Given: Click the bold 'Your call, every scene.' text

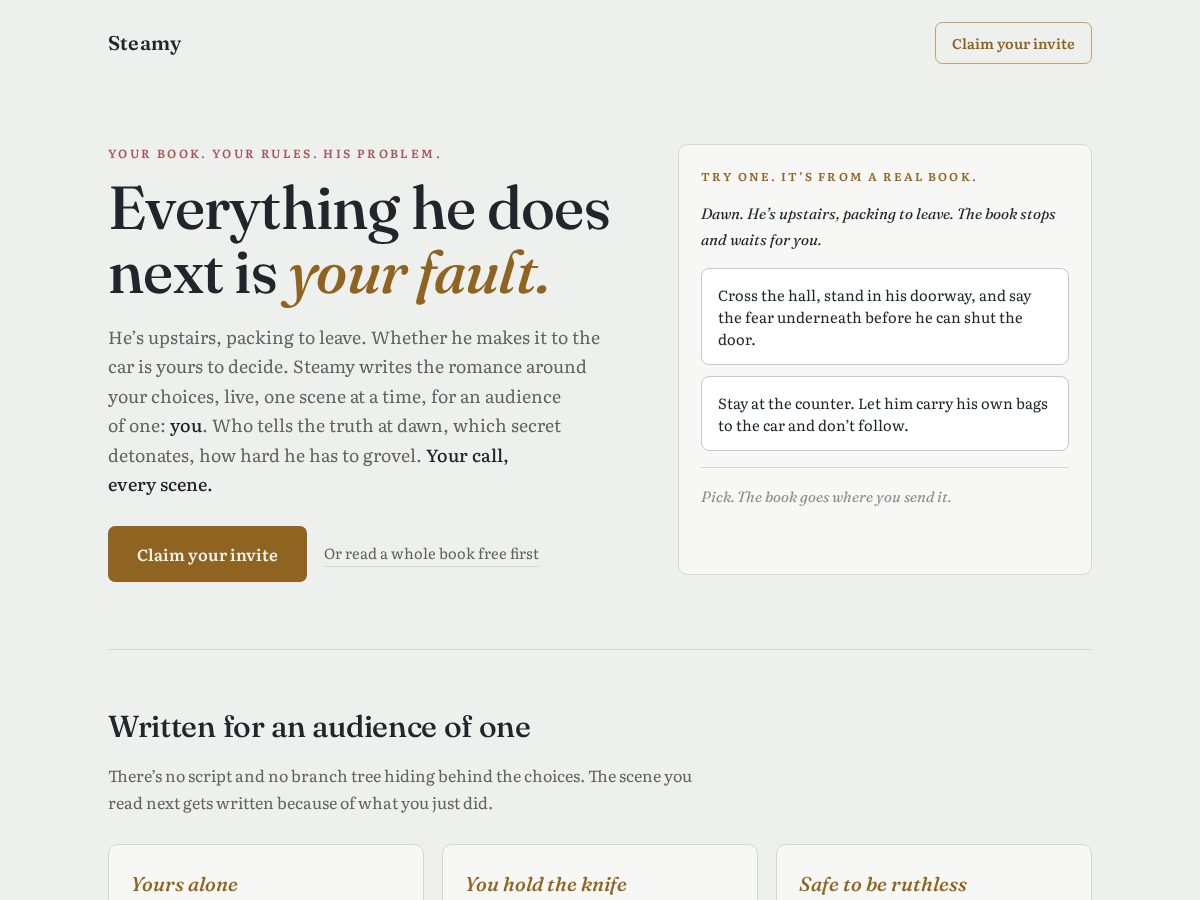Looking at the screenshot, I should (309, 470).
